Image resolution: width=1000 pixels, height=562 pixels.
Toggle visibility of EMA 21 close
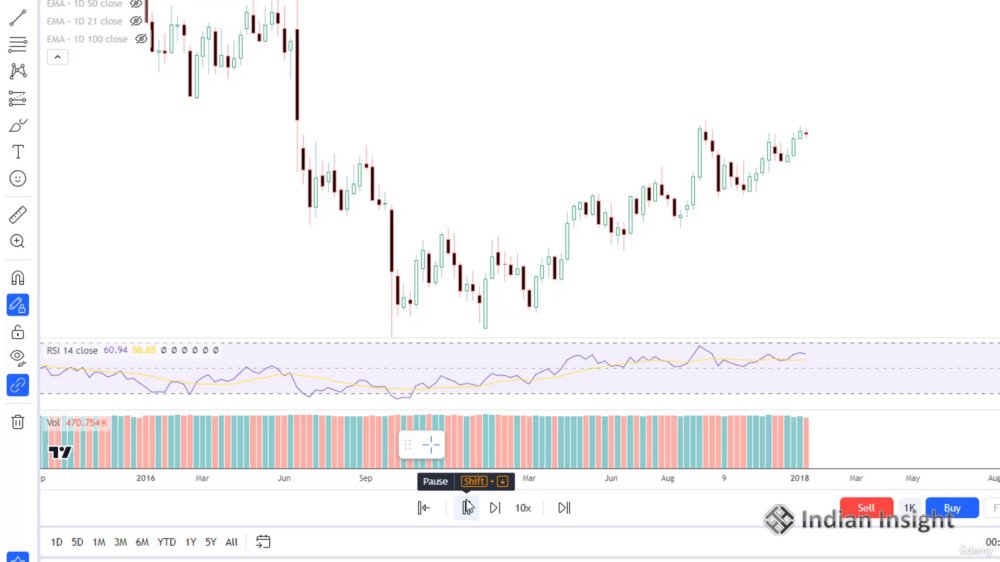(x=136, y=21)
